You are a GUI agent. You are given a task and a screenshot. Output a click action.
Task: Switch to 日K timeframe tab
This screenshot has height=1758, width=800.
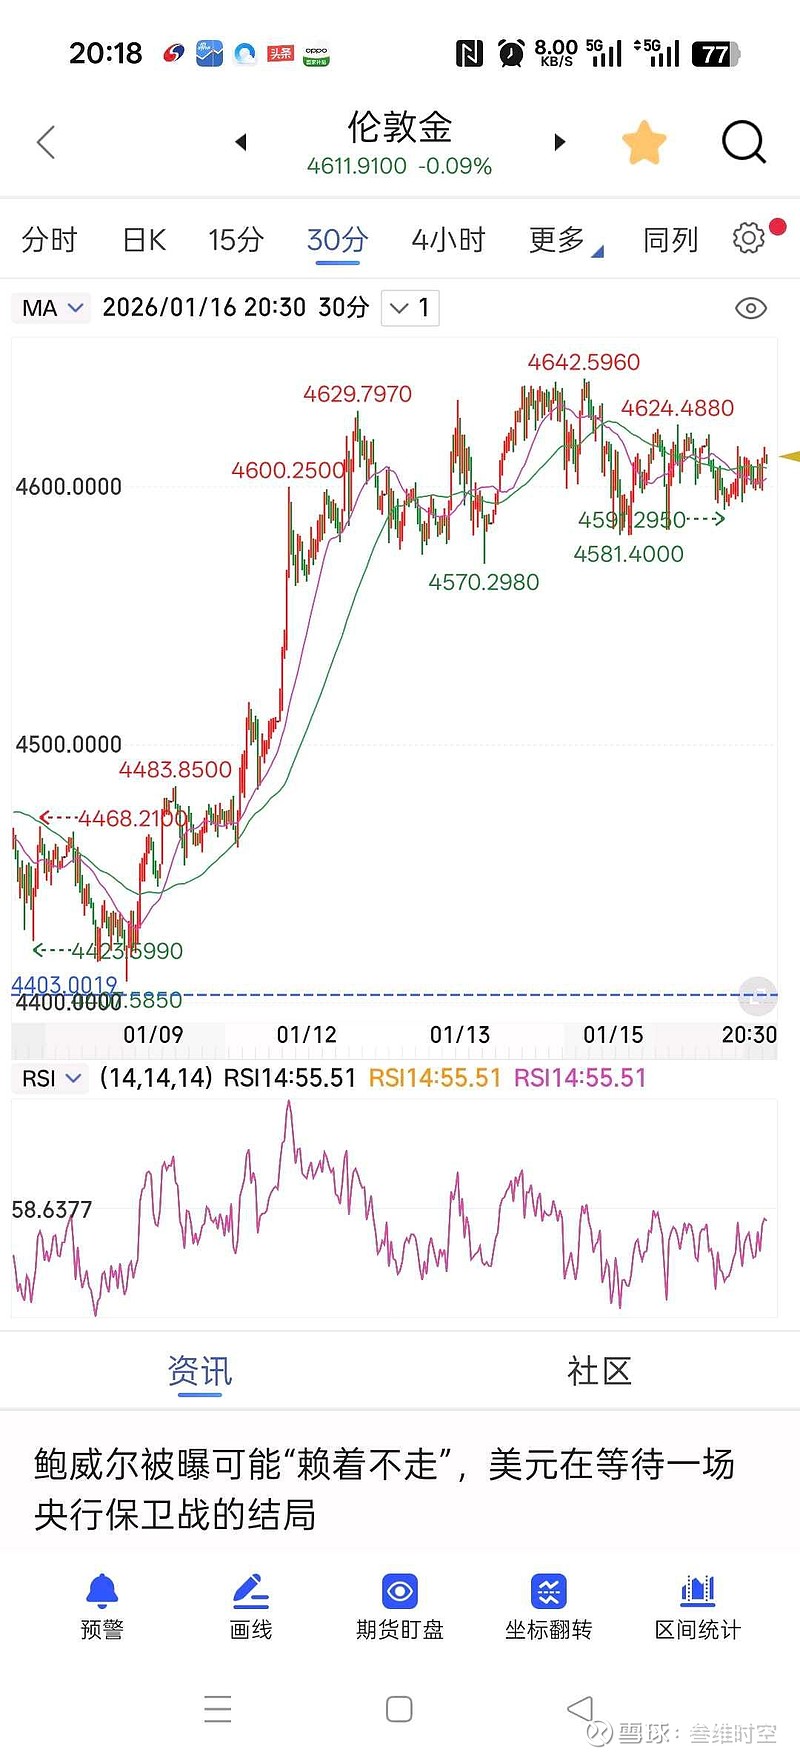coord(144,240)
